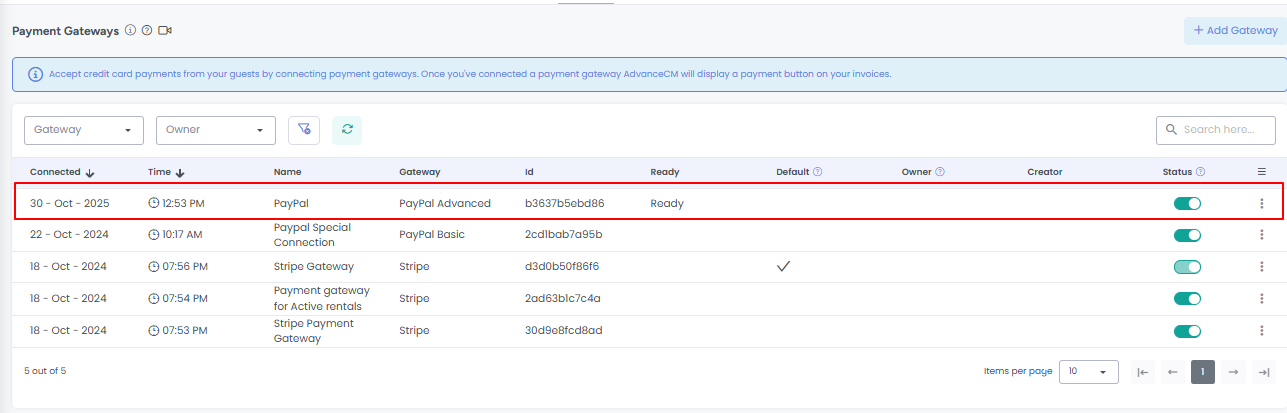
Task: Toggle status for Payment gateway for Active rentals
Action: coord(1187,298)
